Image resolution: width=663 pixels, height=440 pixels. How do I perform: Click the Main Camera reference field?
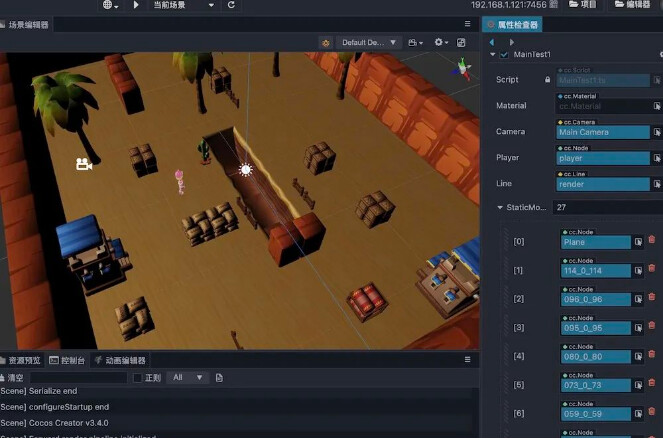603,132
